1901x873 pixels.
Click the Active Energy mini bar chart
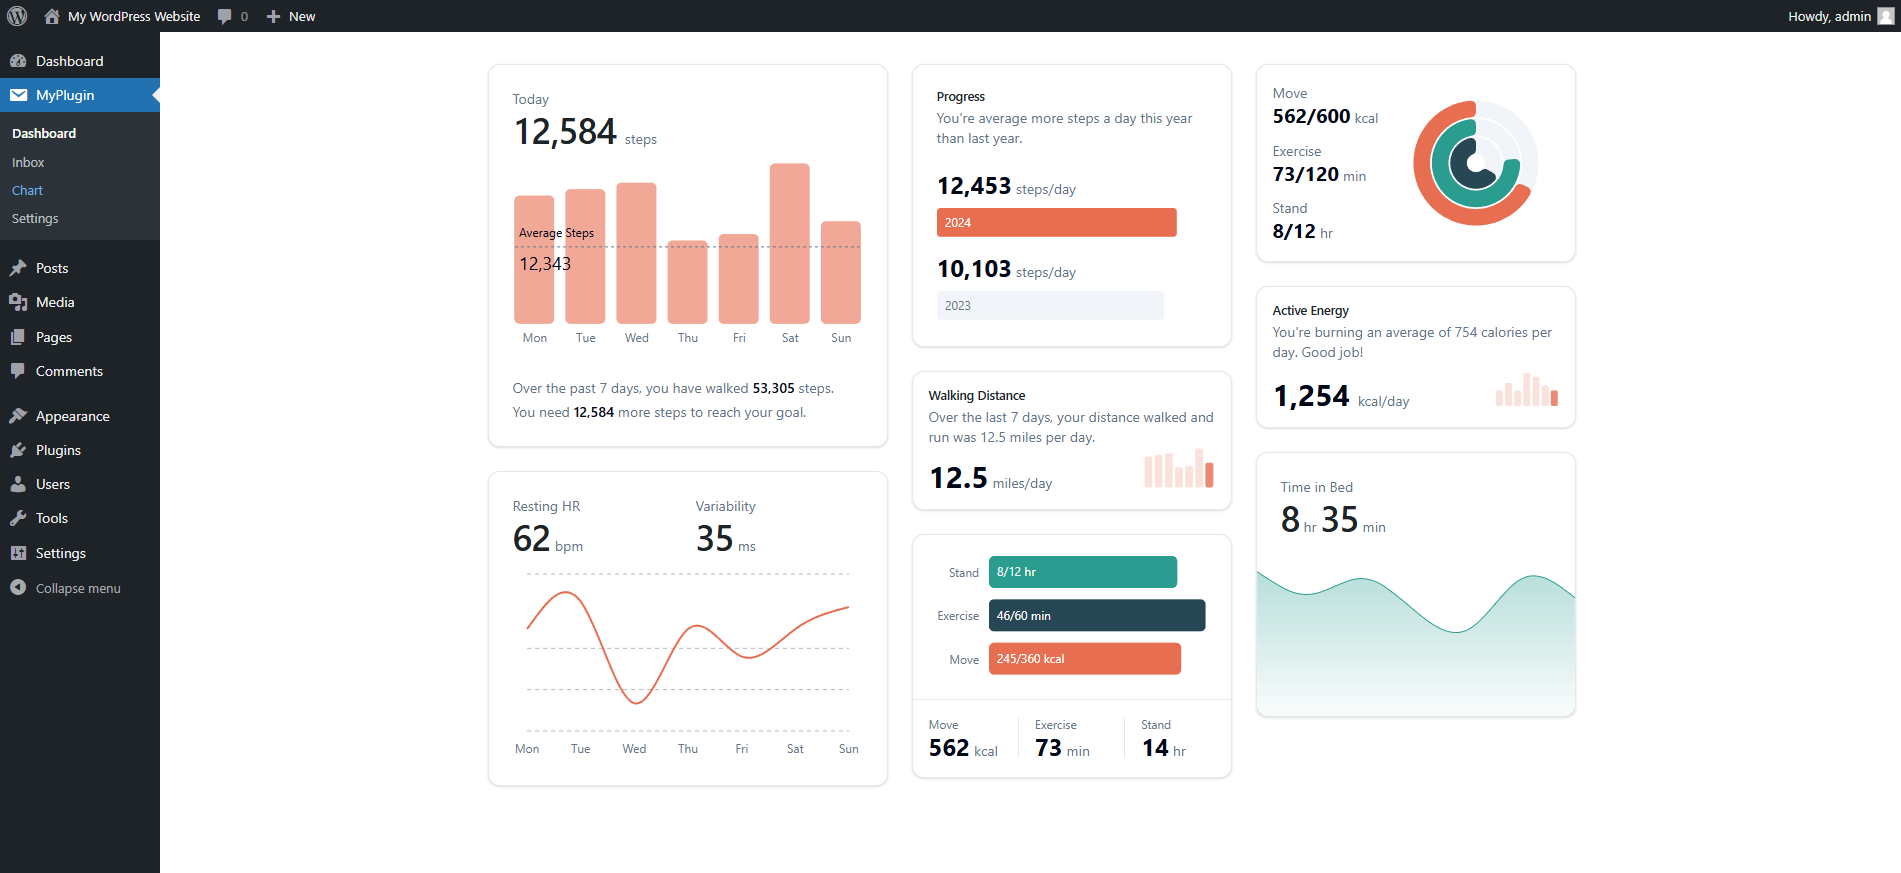click(1527, 389)
